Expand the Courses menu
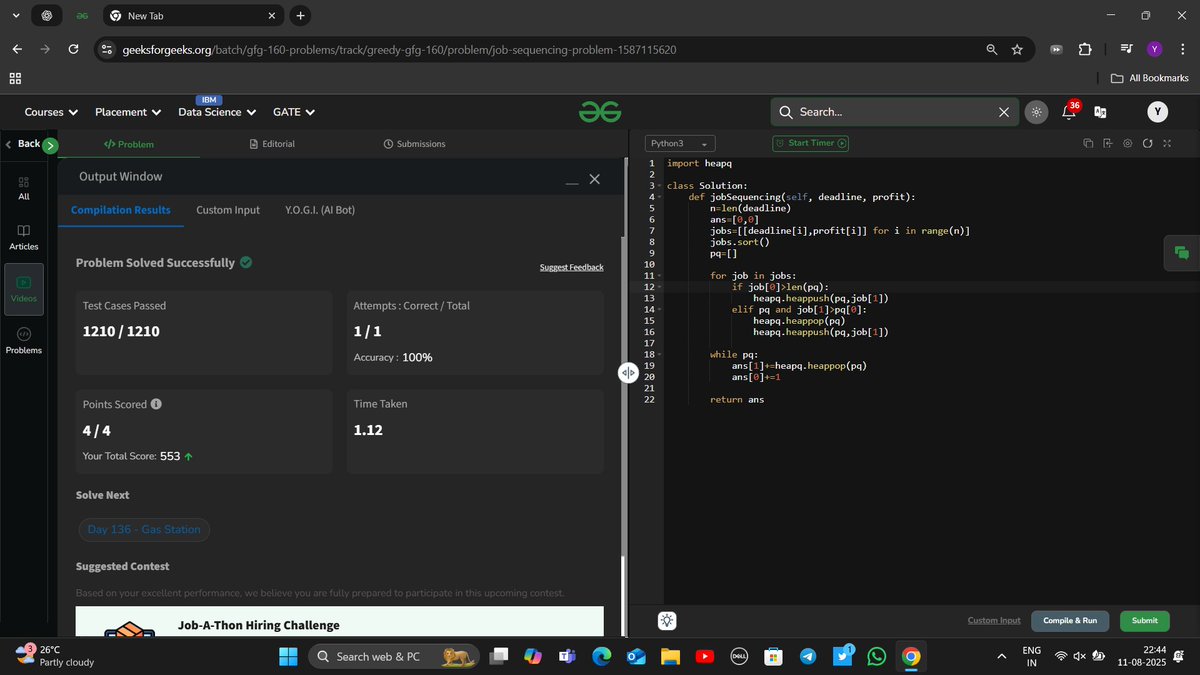The width and height of the screenshot is (1200, 675). point(51,112)
